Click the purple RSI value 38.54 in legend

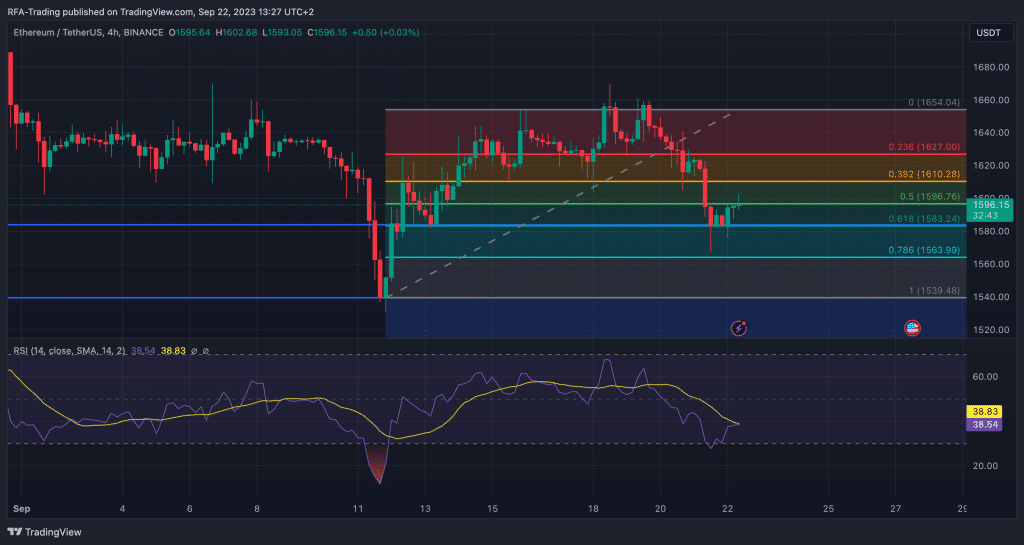pyautogui.click(x=143, y=350)
